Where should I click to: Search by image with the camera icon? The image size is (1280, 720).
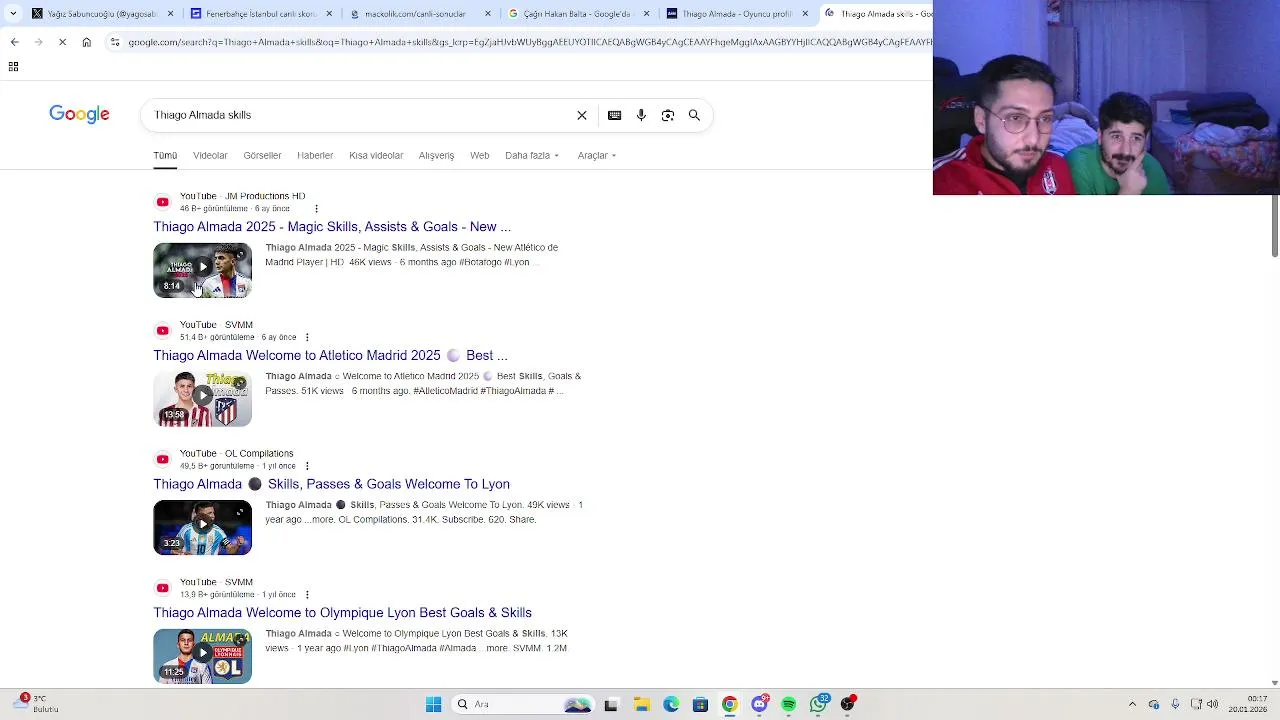[668, 115]
